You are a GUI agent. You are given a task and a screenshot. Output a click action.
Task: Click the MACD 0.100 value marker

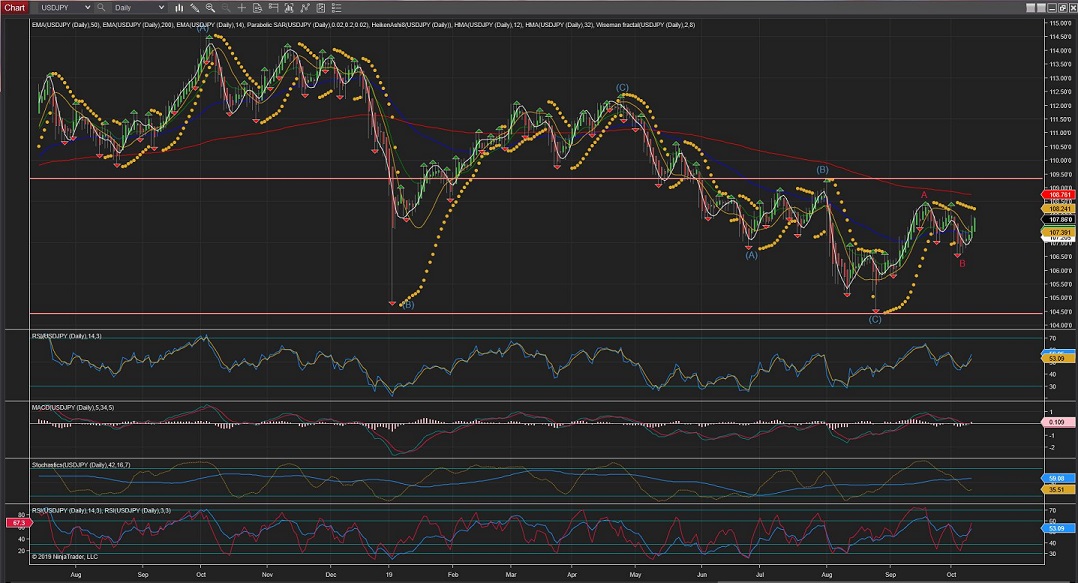tap(1059, 422)
